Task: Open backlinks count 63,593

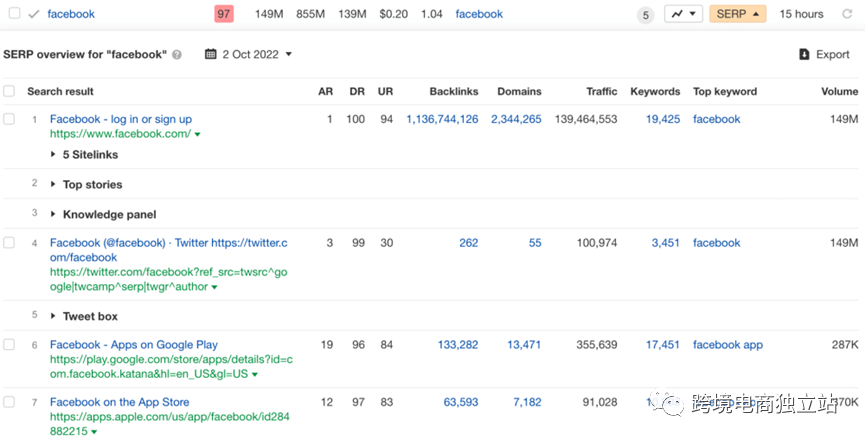Action: pyautogui.click(x=461, y=402)
